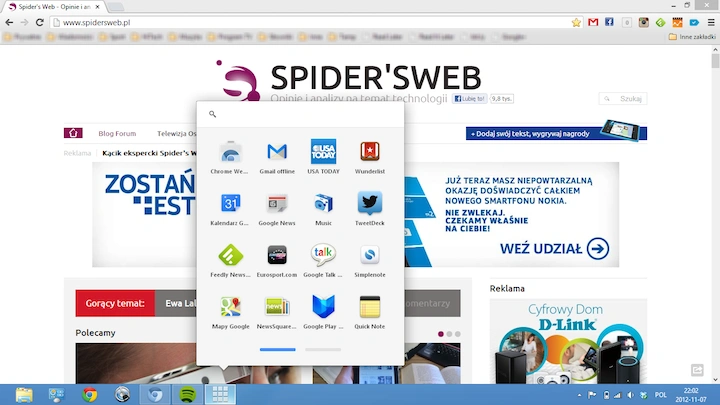Open the TweetDeck app

[370, 209]
